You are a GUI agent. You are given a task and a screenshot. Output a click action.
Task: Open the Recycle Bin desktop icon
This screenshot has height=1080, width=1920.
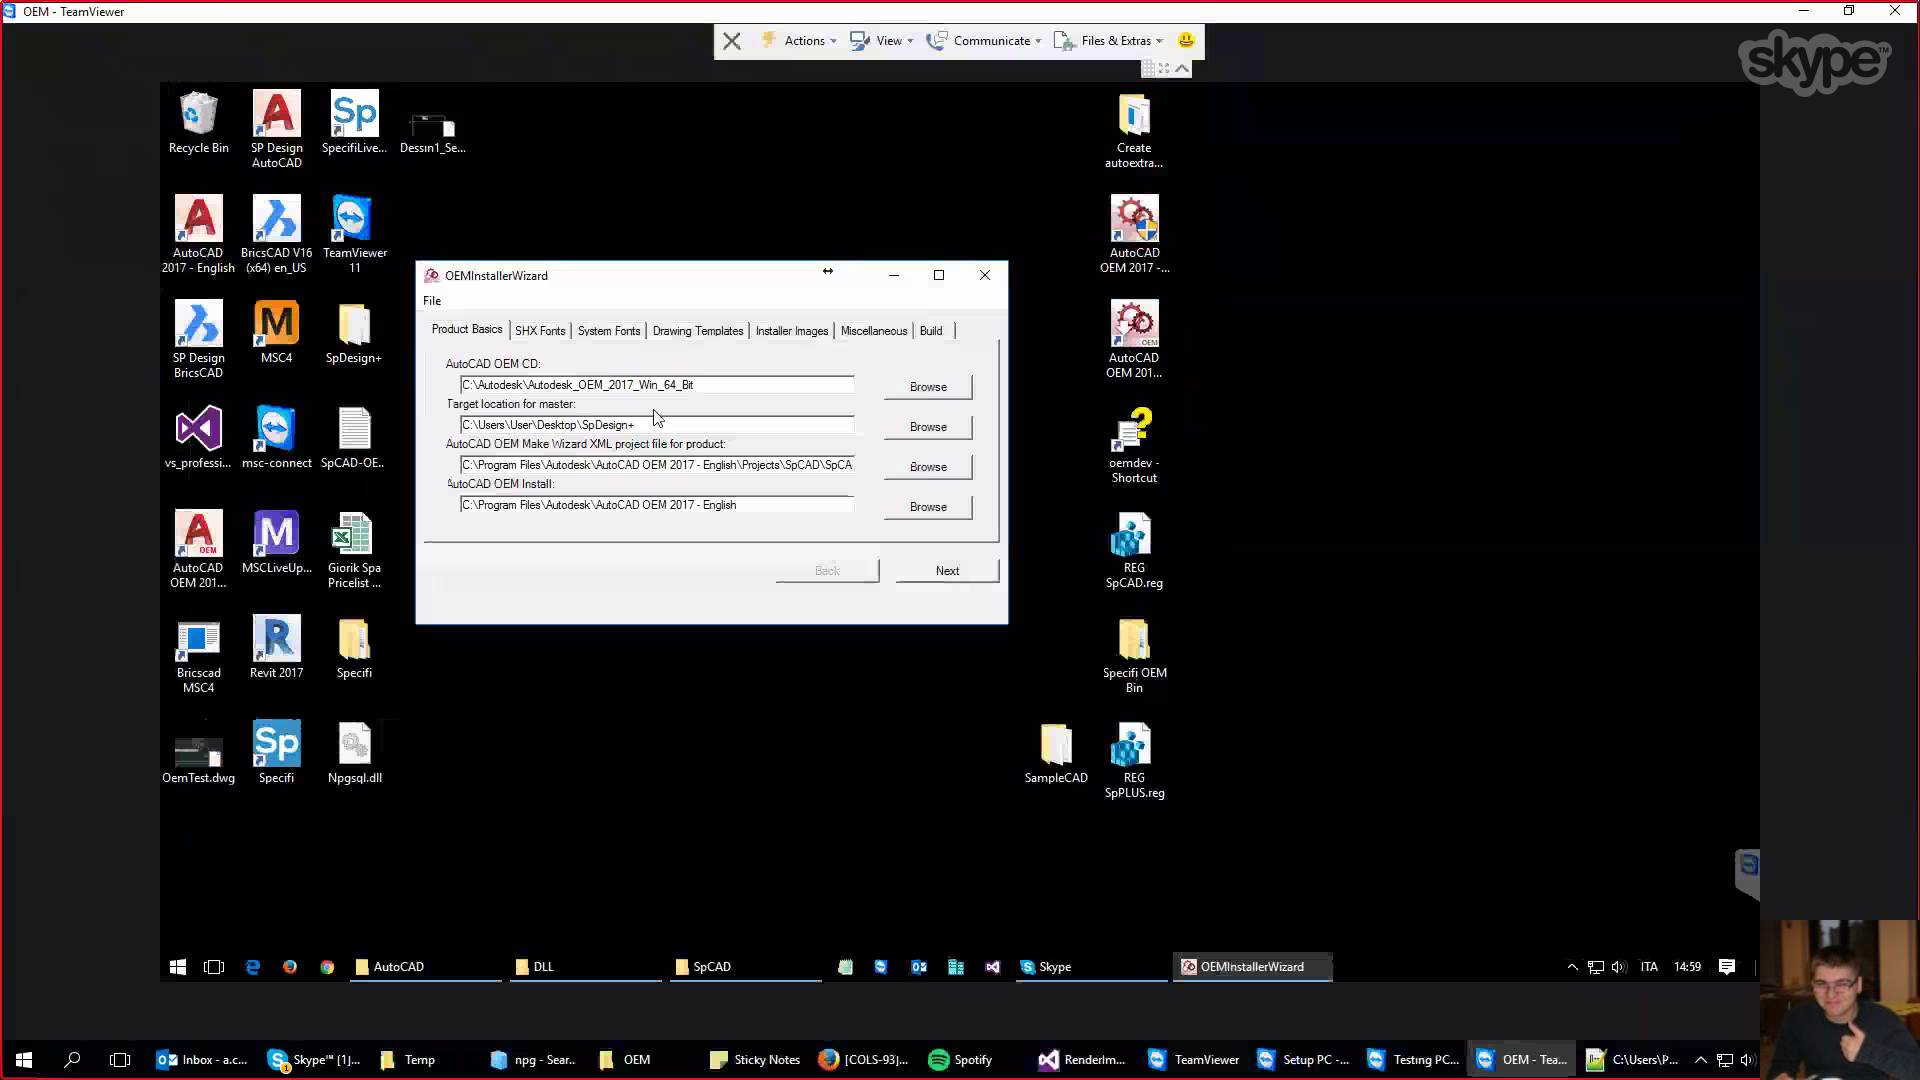[198, 123]
